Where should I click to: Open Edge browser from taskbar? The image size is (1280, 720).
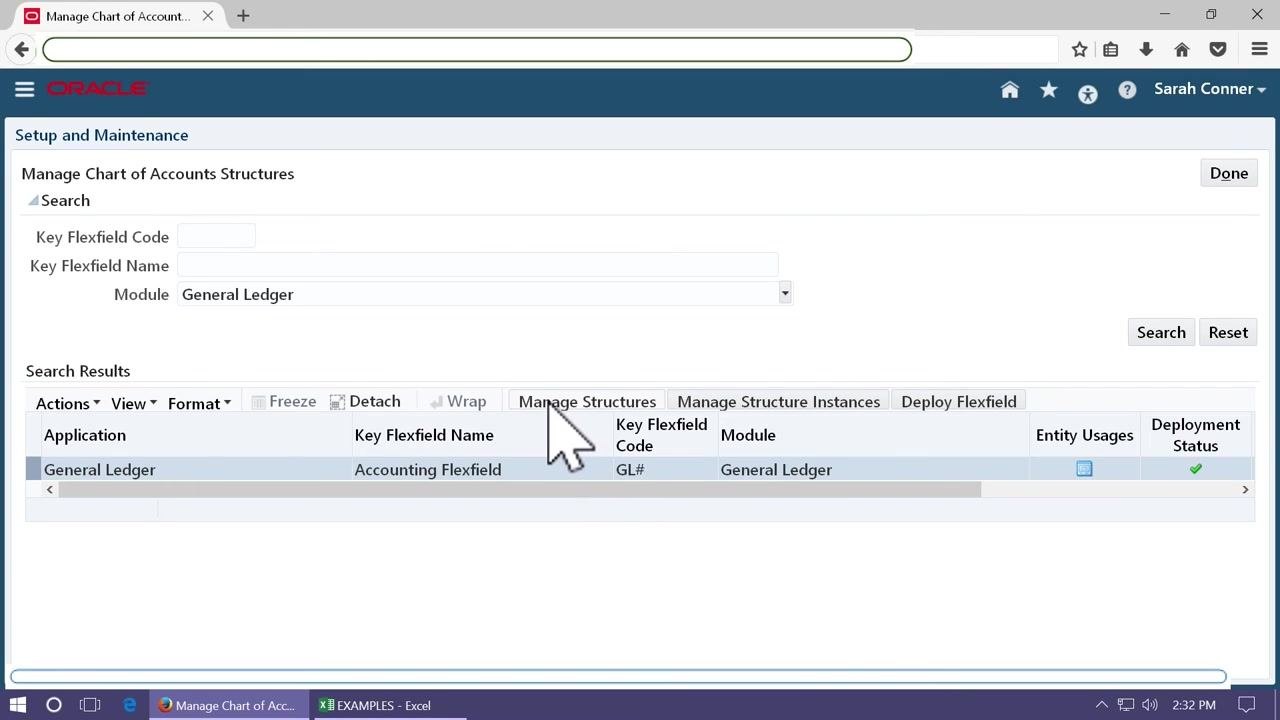(x=130, y=705)
